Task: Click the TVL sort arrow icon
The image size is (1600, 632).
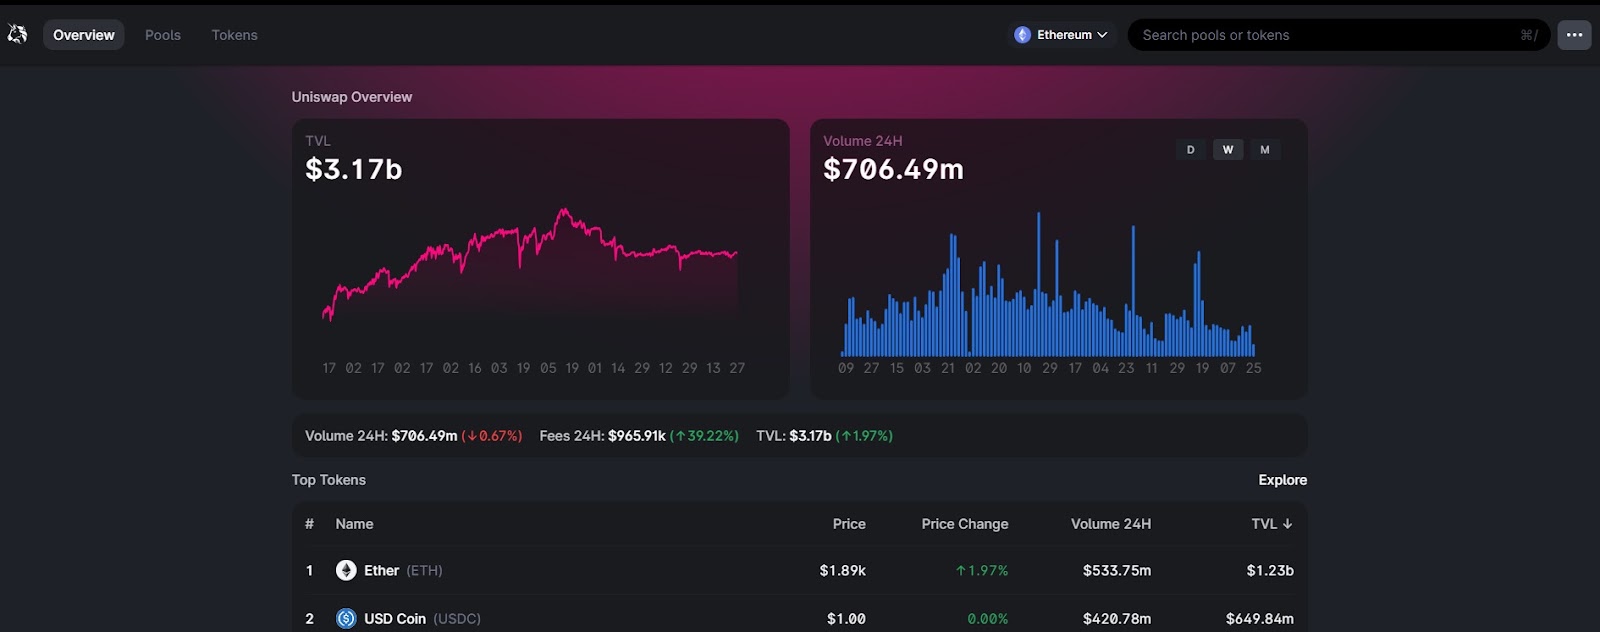Action: click(1287, 524)
